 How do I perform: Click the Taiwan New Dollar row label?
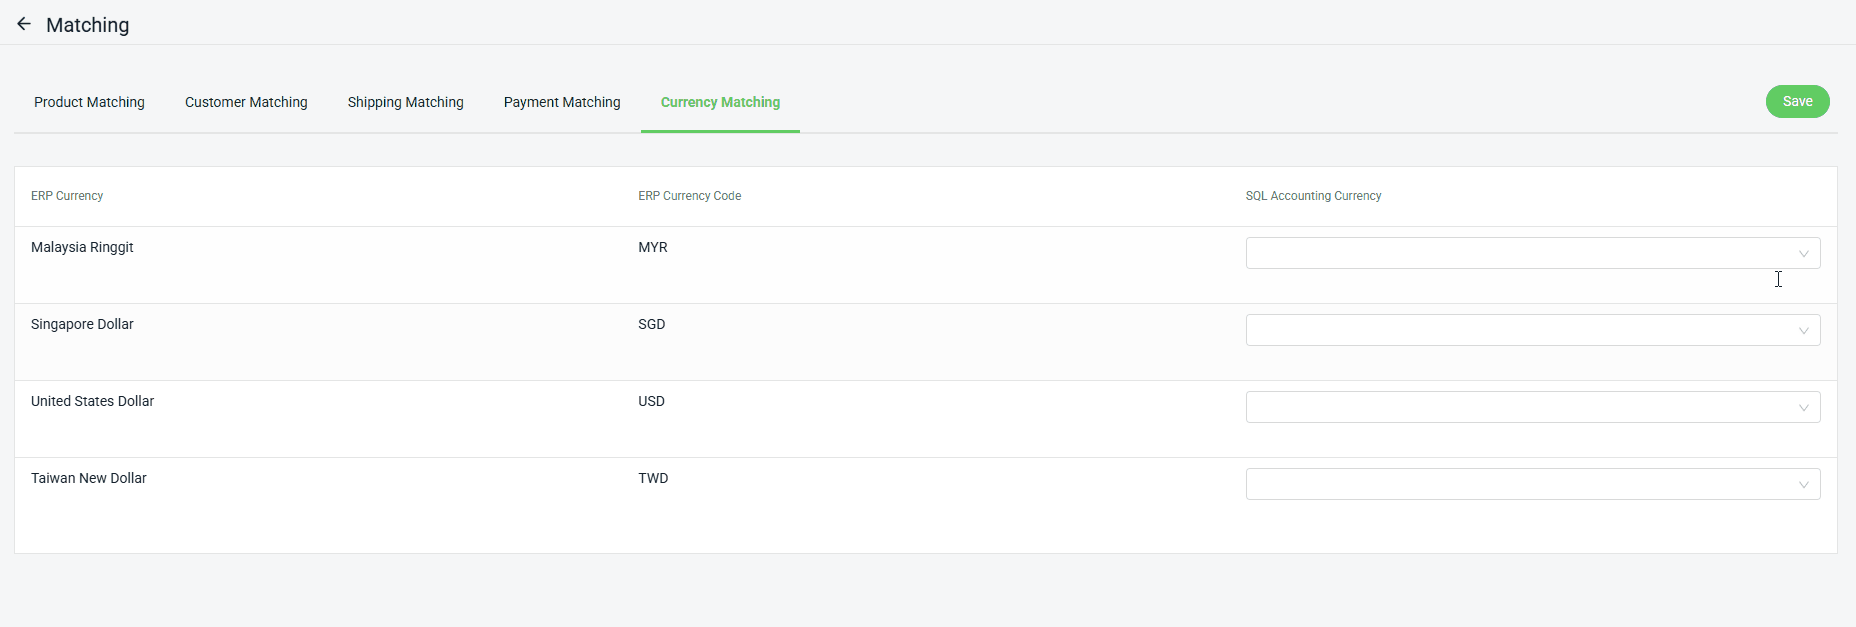click(88, 478)
